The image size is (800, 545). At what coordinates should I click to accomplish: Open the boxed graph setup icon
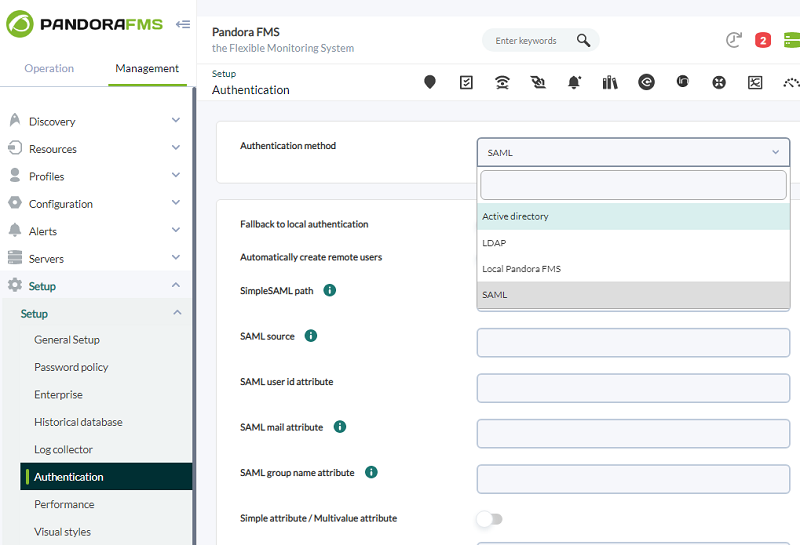[755, 82]
